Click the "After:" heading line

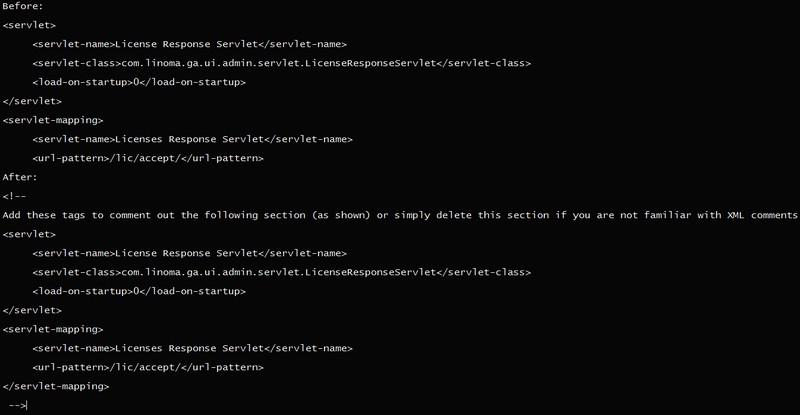coord(20,177)
